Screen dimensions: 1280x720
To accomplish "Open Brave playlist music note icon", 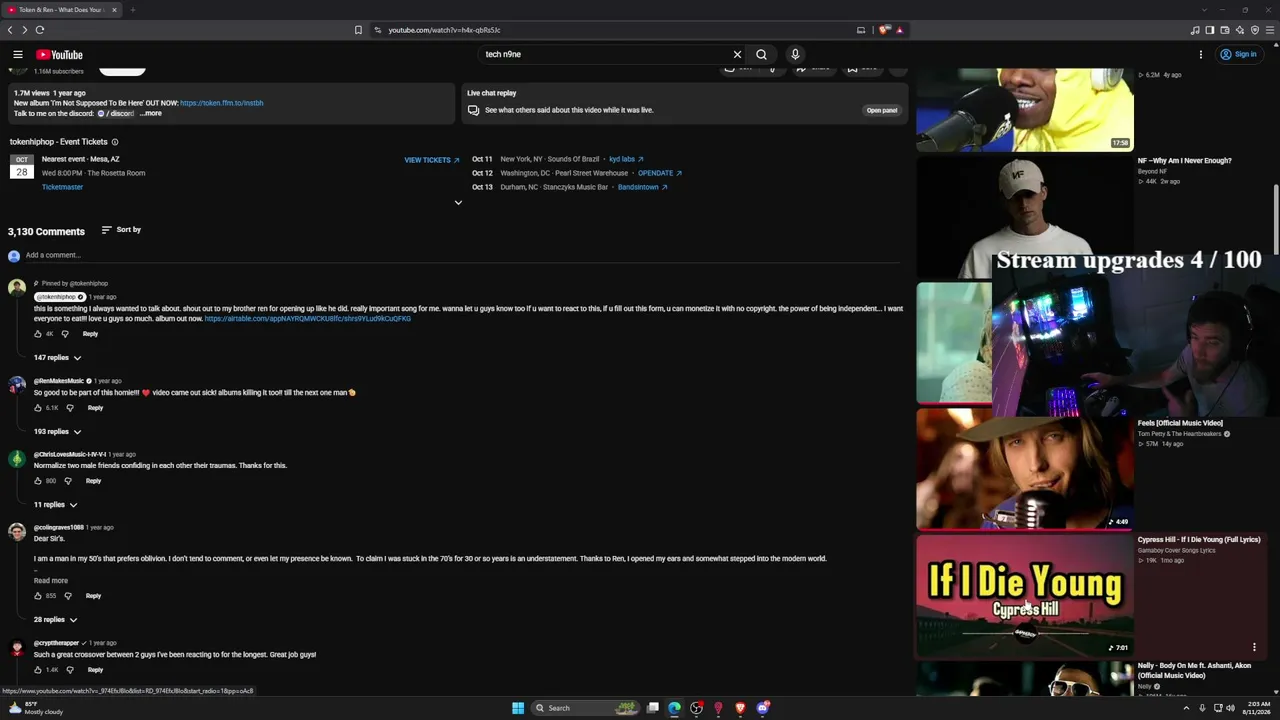I will (x=1195, y=30).
